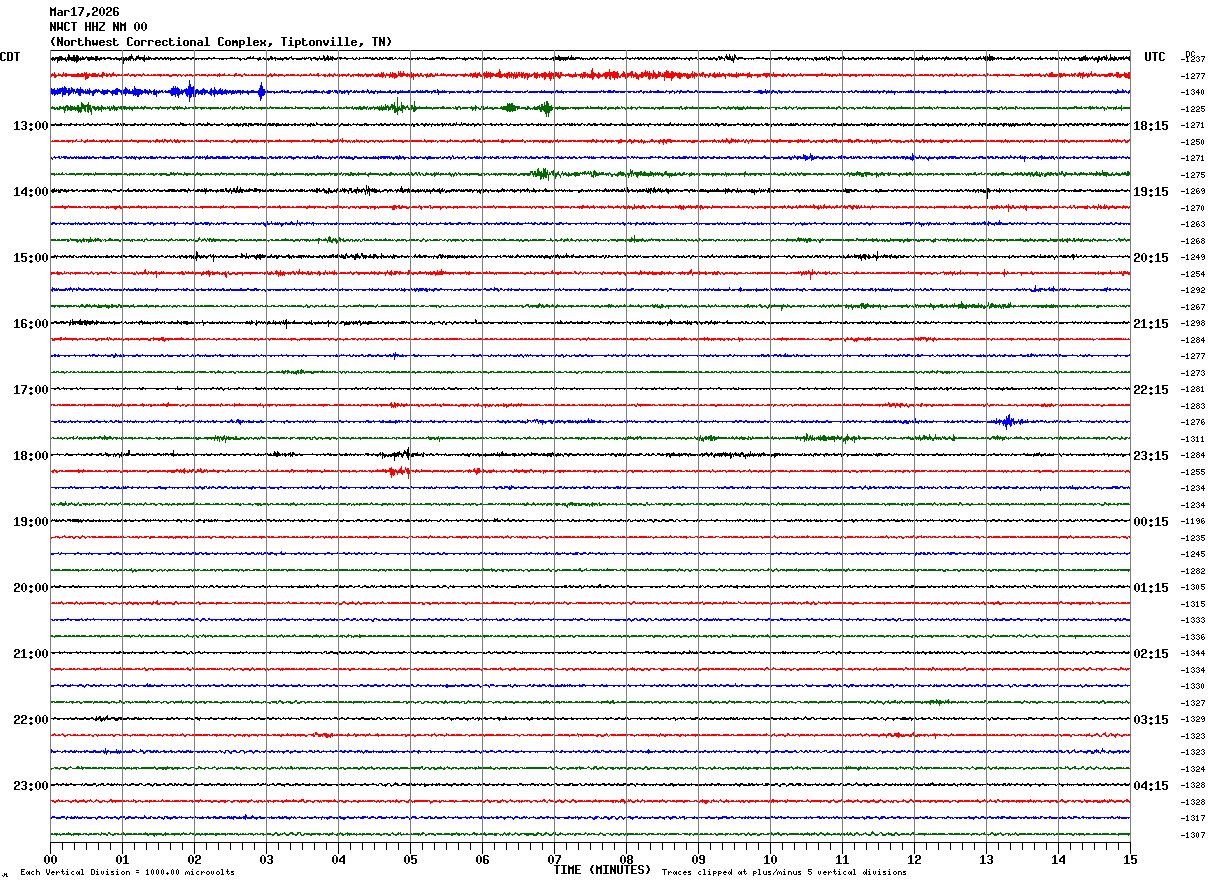The height and width of the screenshot is (886, 1210).
Task: Click the Traces clipped at plus/minus 5 divisions note
Action: click(x=784, y=873)
